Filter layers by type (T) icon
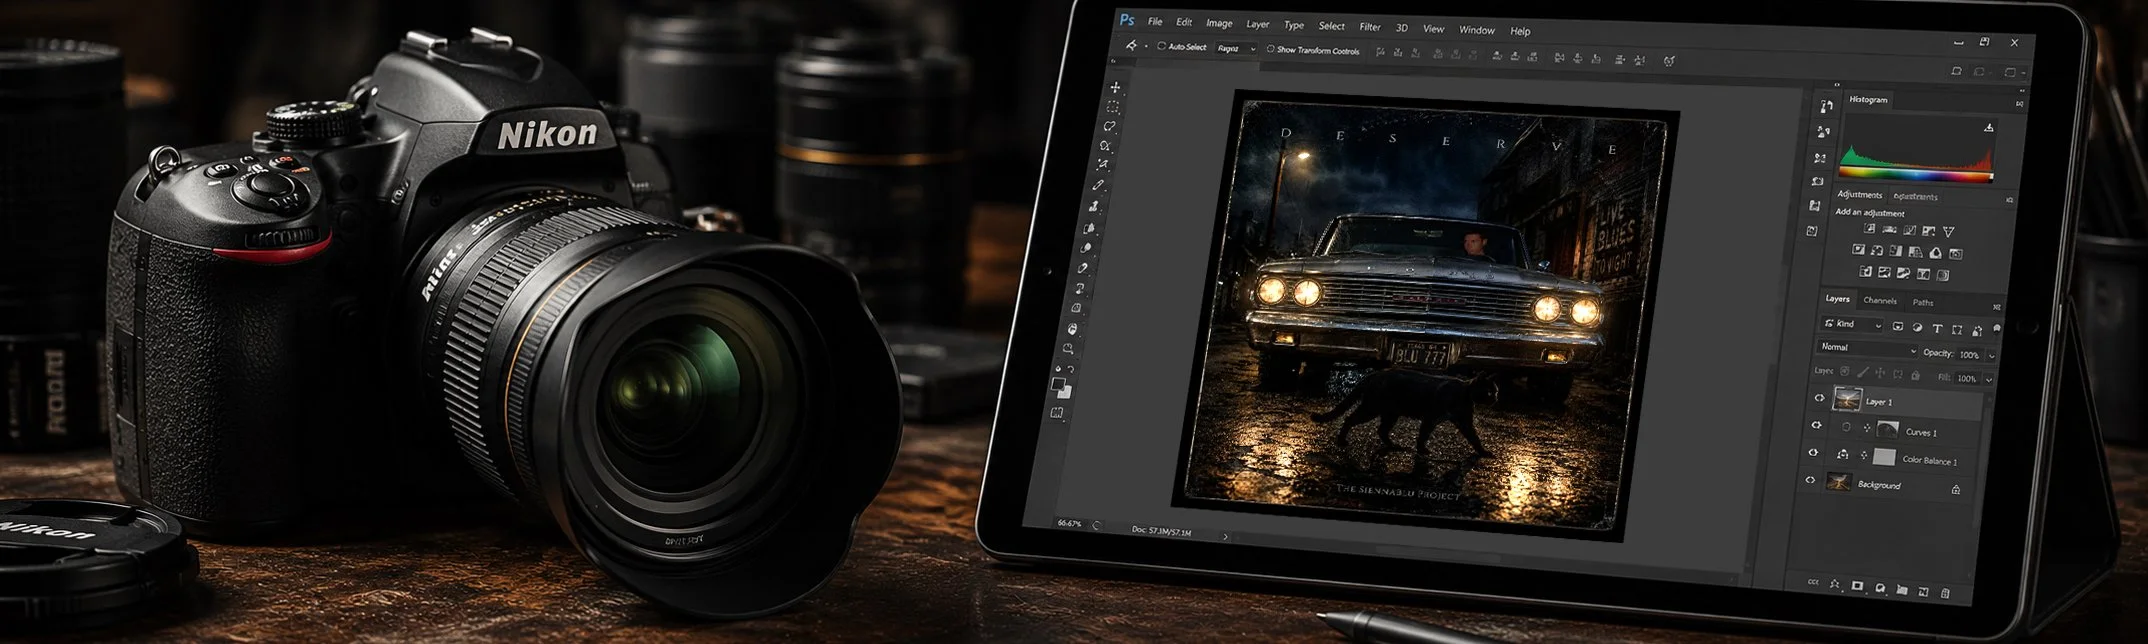 coord(1938,328)
